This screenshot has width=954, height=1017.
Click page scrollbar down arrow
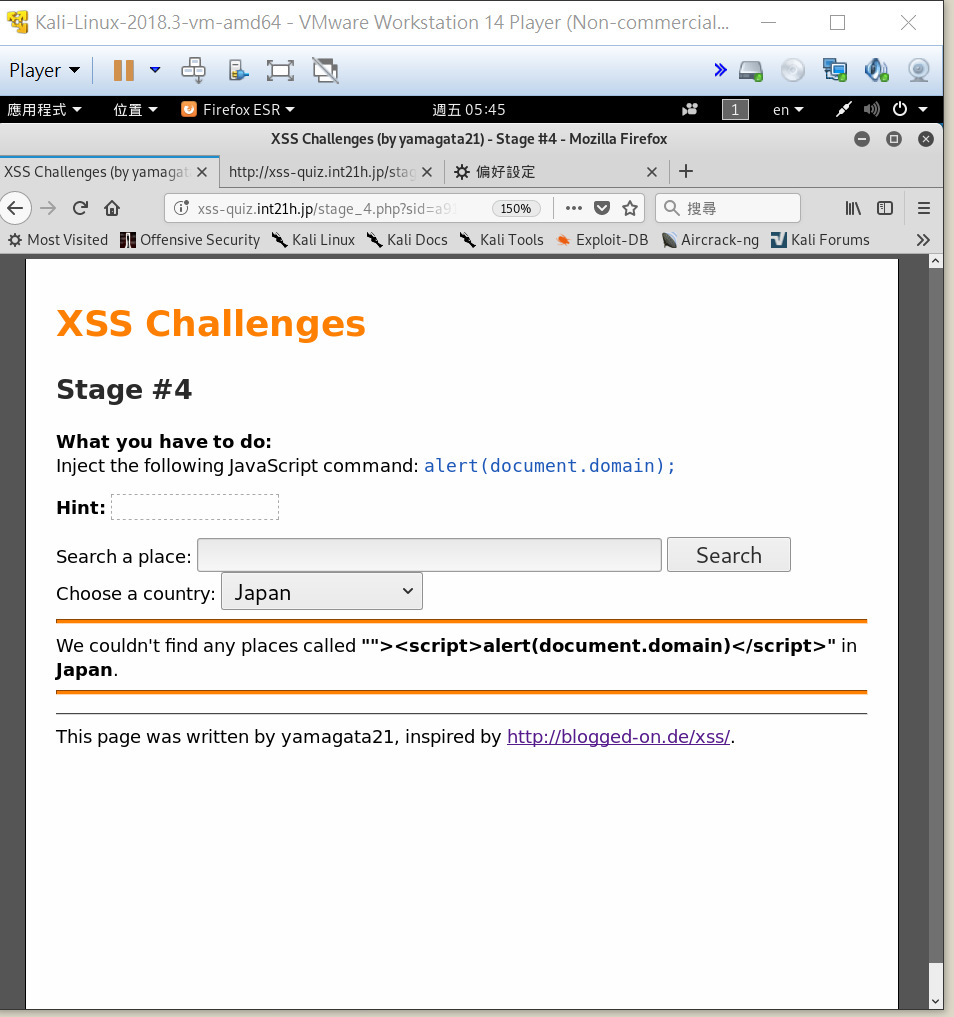[935, 1001]
